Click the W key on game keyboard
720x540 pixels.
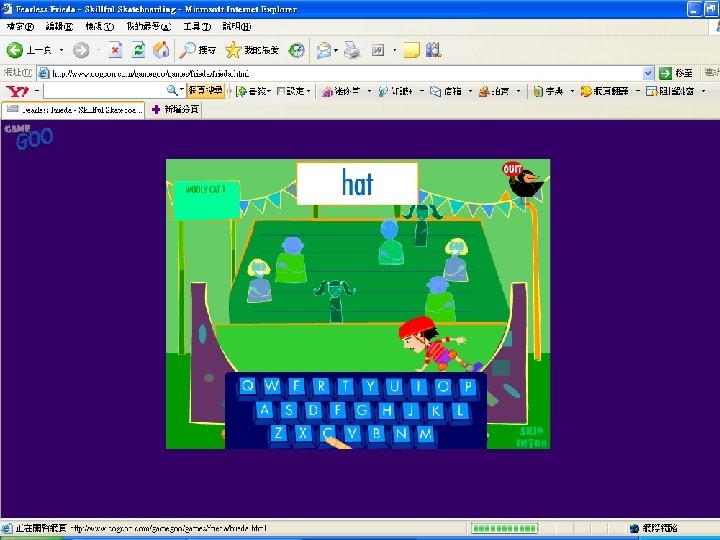(x=271, y=386)
